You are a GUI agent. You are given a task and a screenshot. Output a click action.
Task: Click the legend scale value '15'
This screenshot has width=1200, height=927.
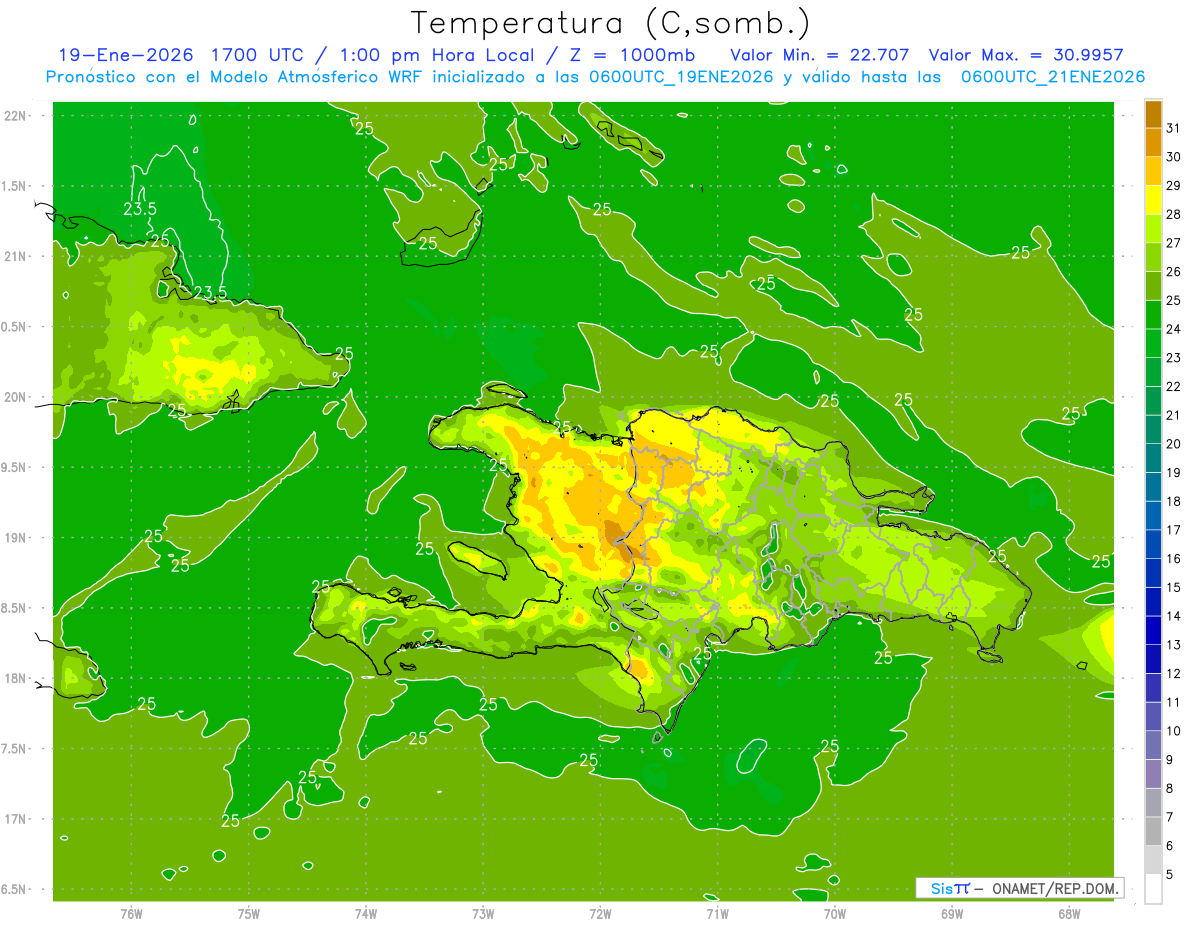click(x=1174, y=587)
